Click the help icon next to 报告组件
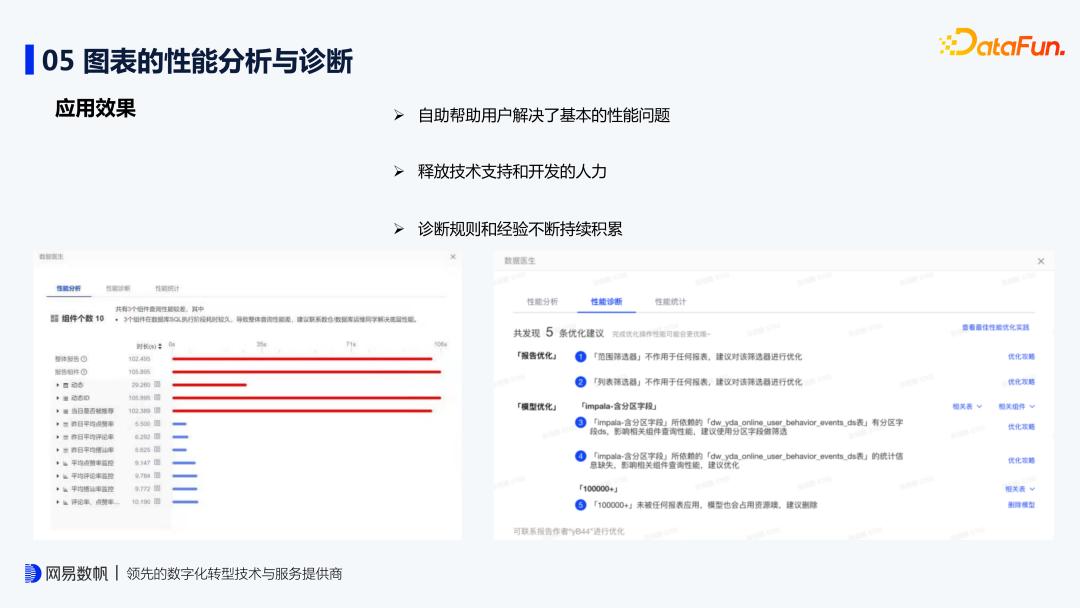 tap(83, 371)
